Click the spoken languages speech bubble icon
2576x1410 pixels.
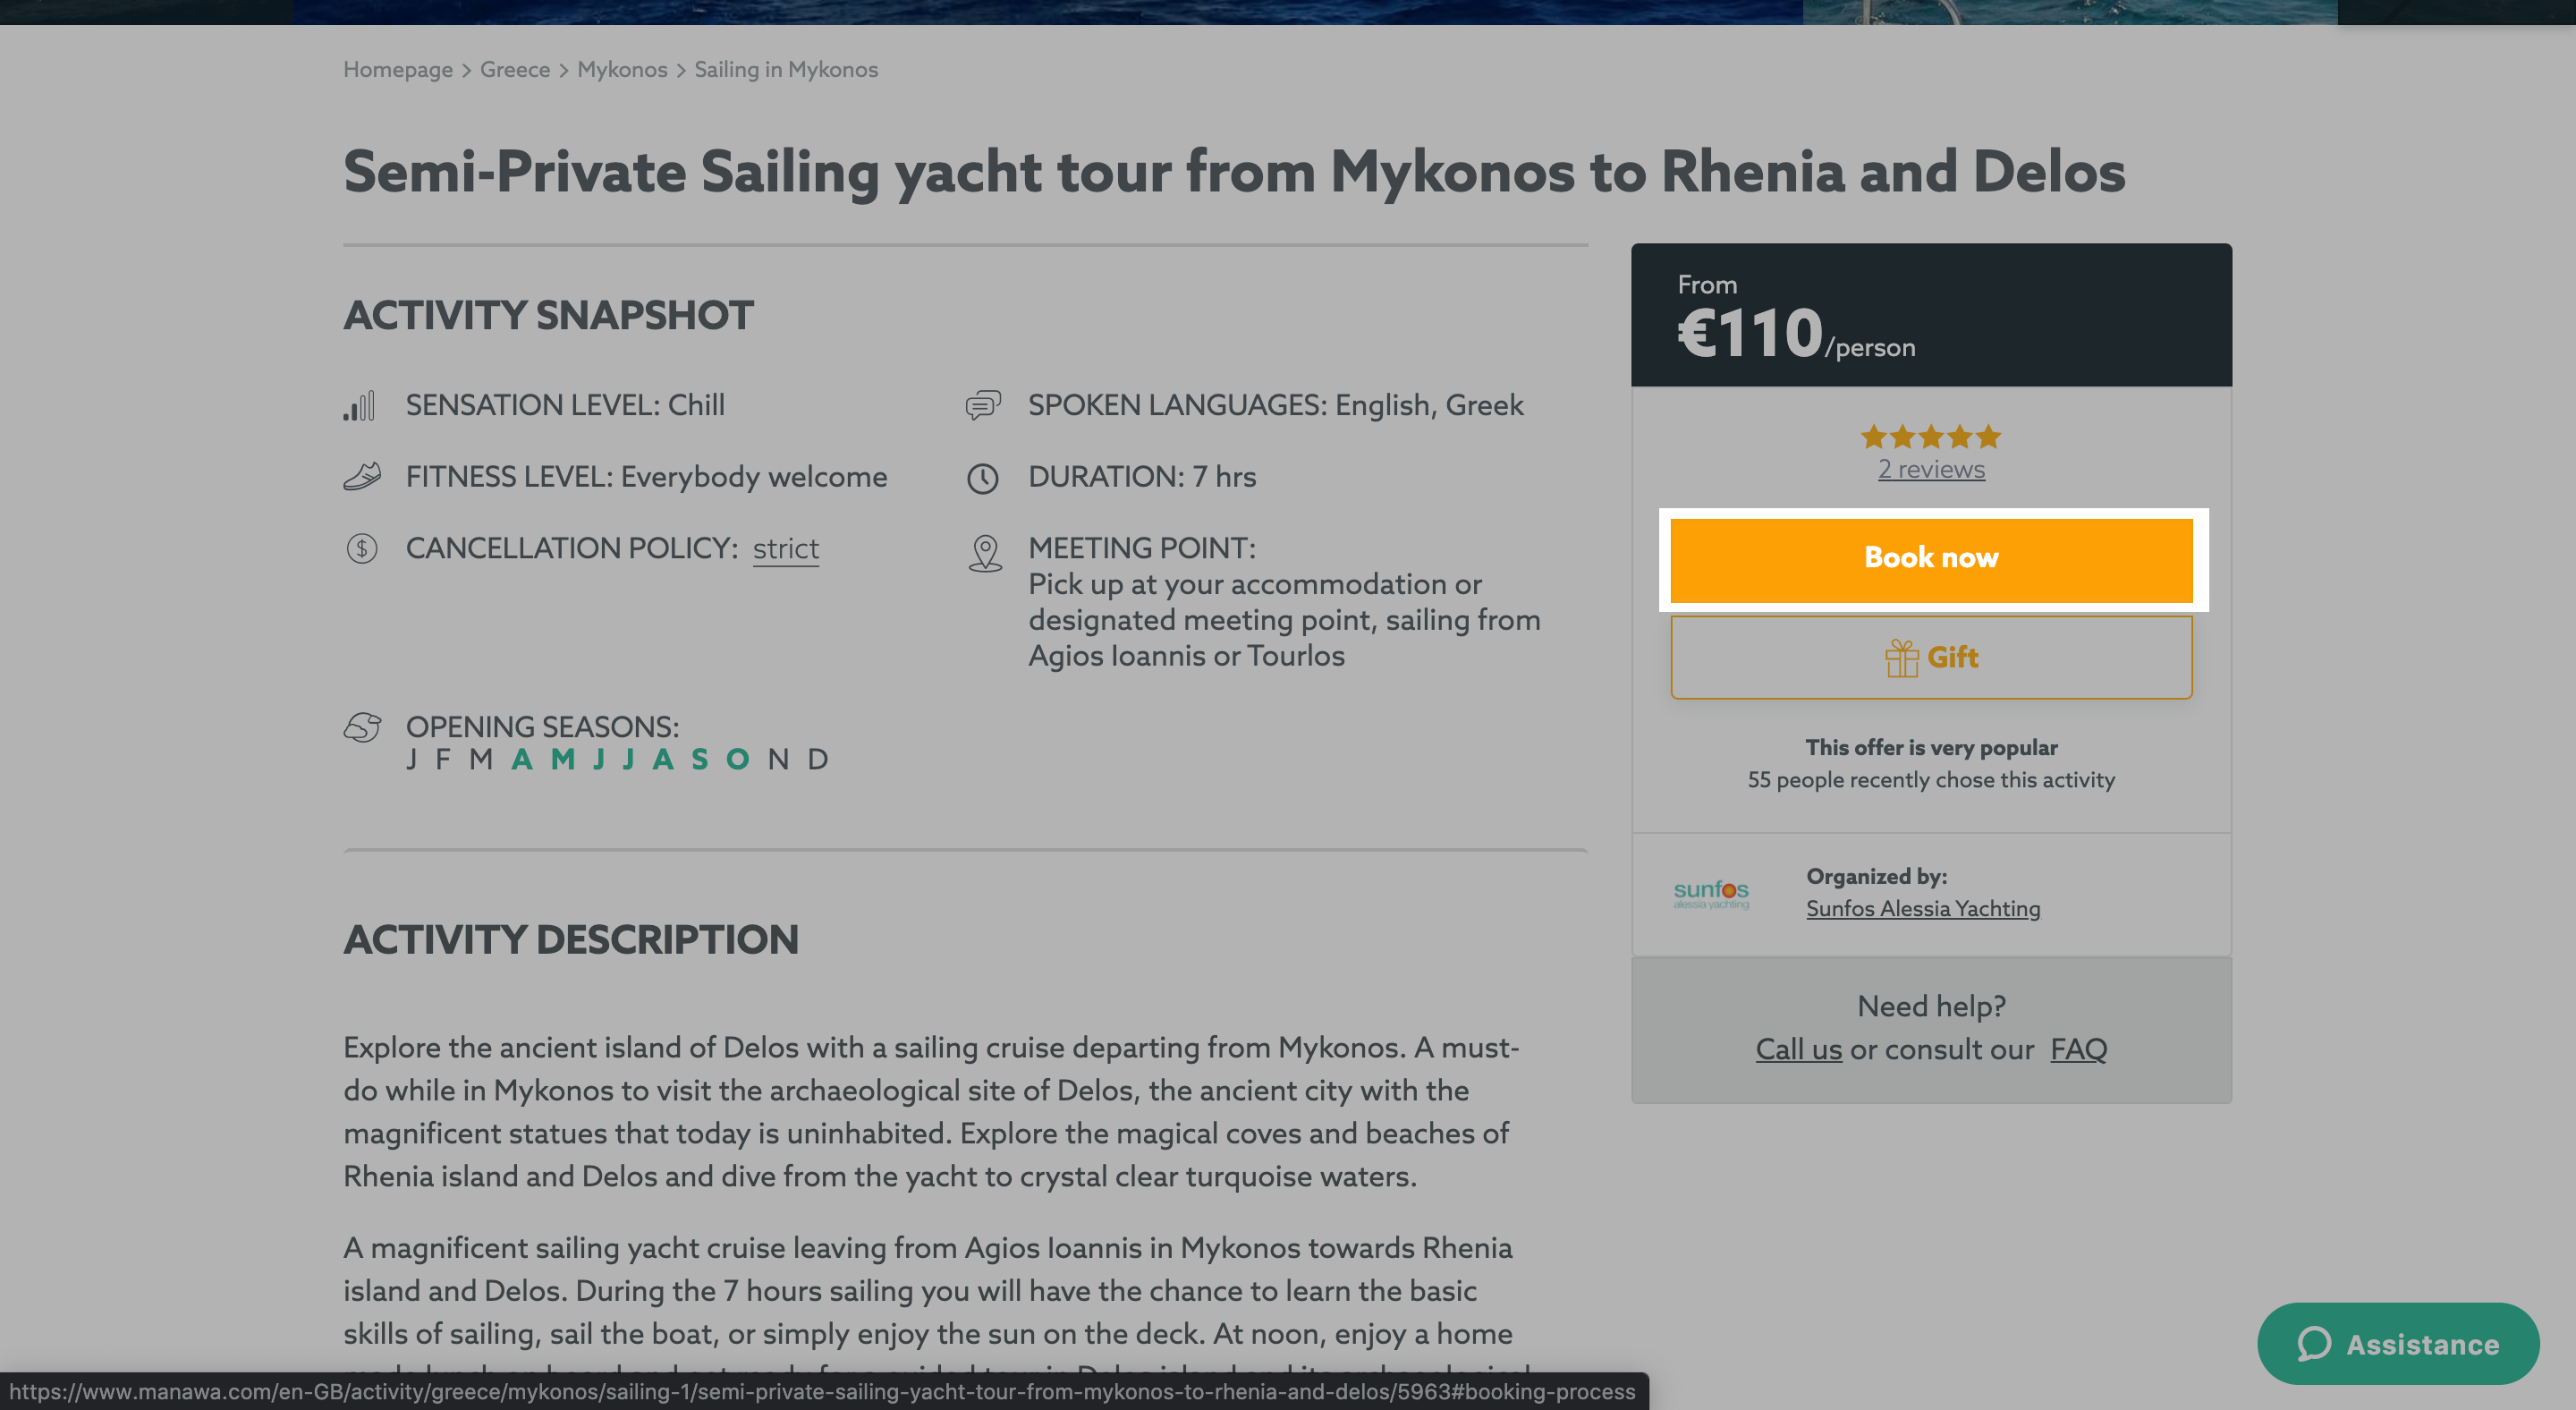pos(983,405)
